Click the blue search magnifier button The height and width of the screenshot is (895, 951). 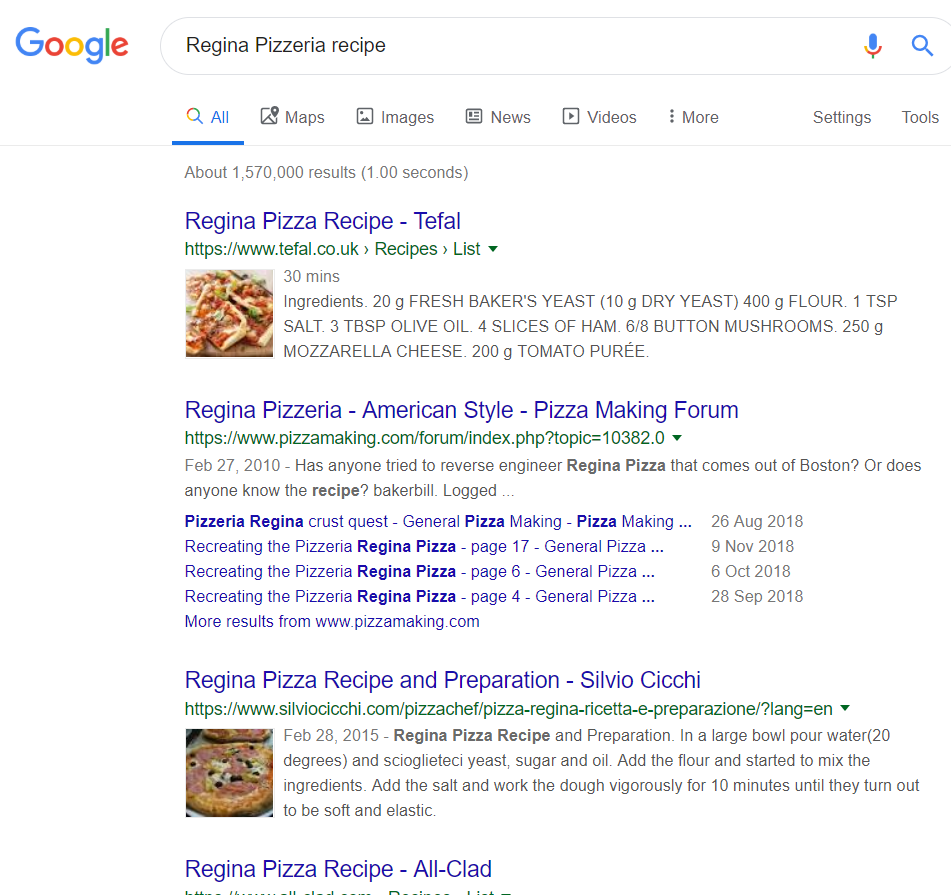tap(922, 45)
